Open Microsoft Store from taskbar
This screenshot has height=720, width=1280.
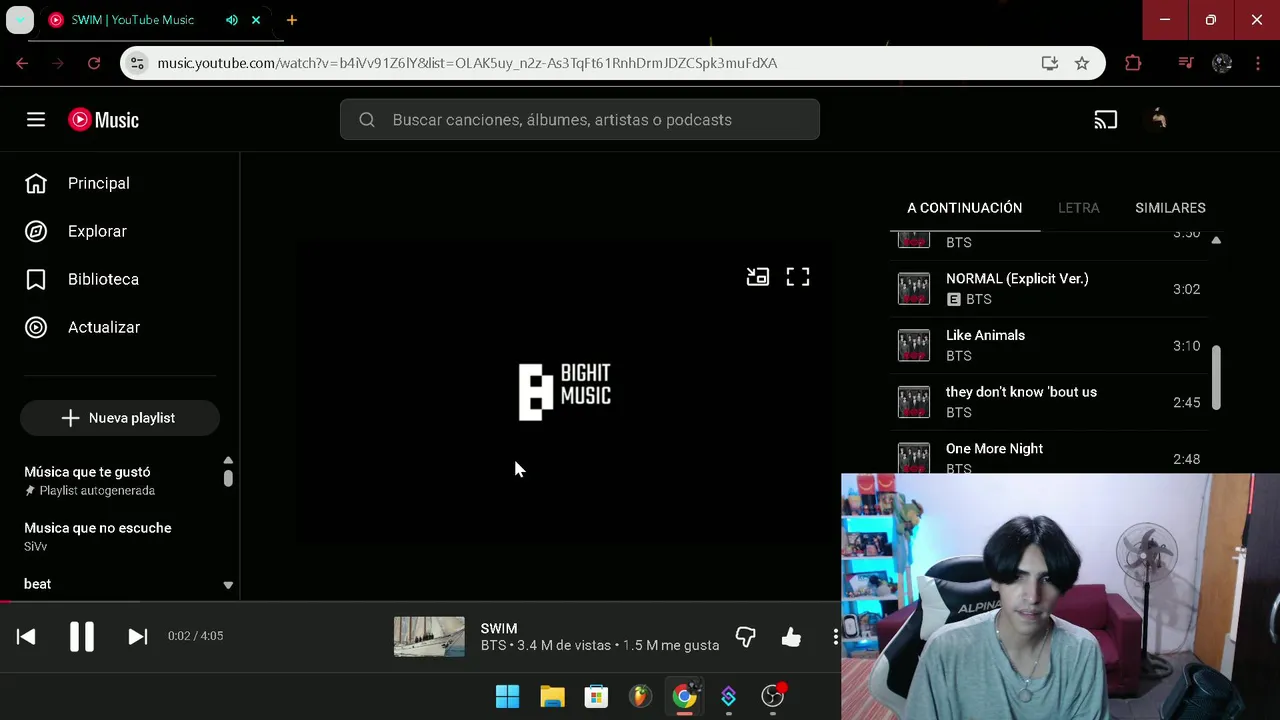point(596,696)
